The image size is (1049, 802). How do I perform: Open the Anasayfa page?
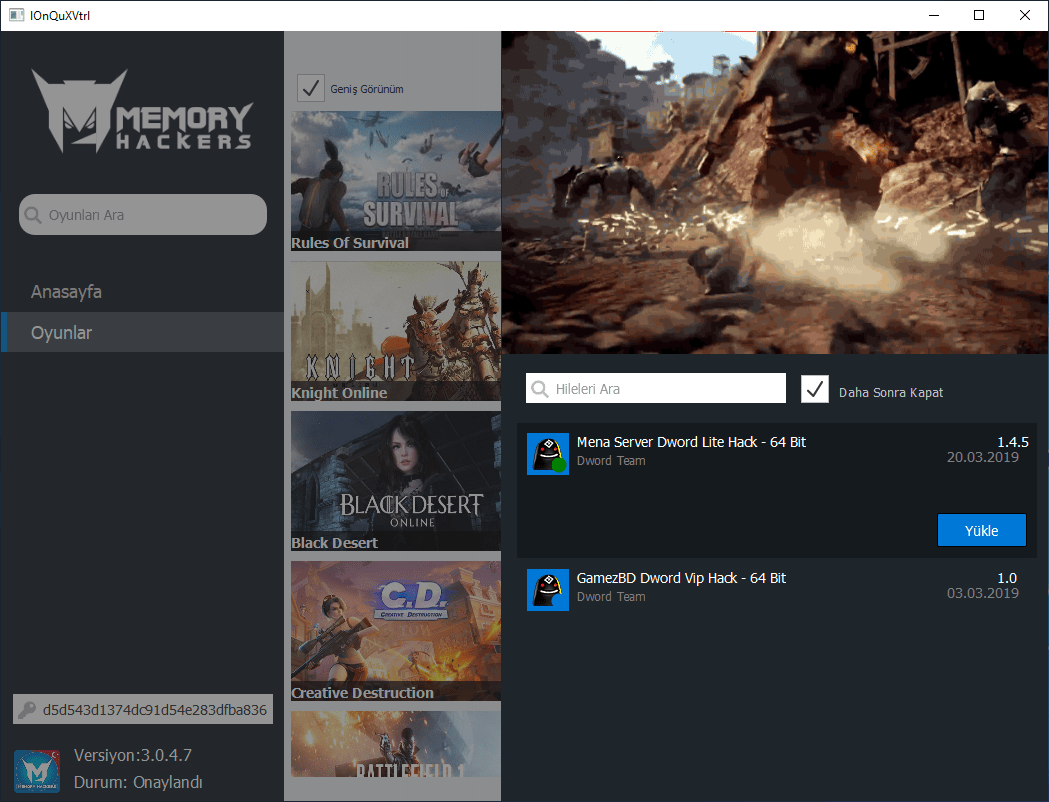[x=66, y=292]
